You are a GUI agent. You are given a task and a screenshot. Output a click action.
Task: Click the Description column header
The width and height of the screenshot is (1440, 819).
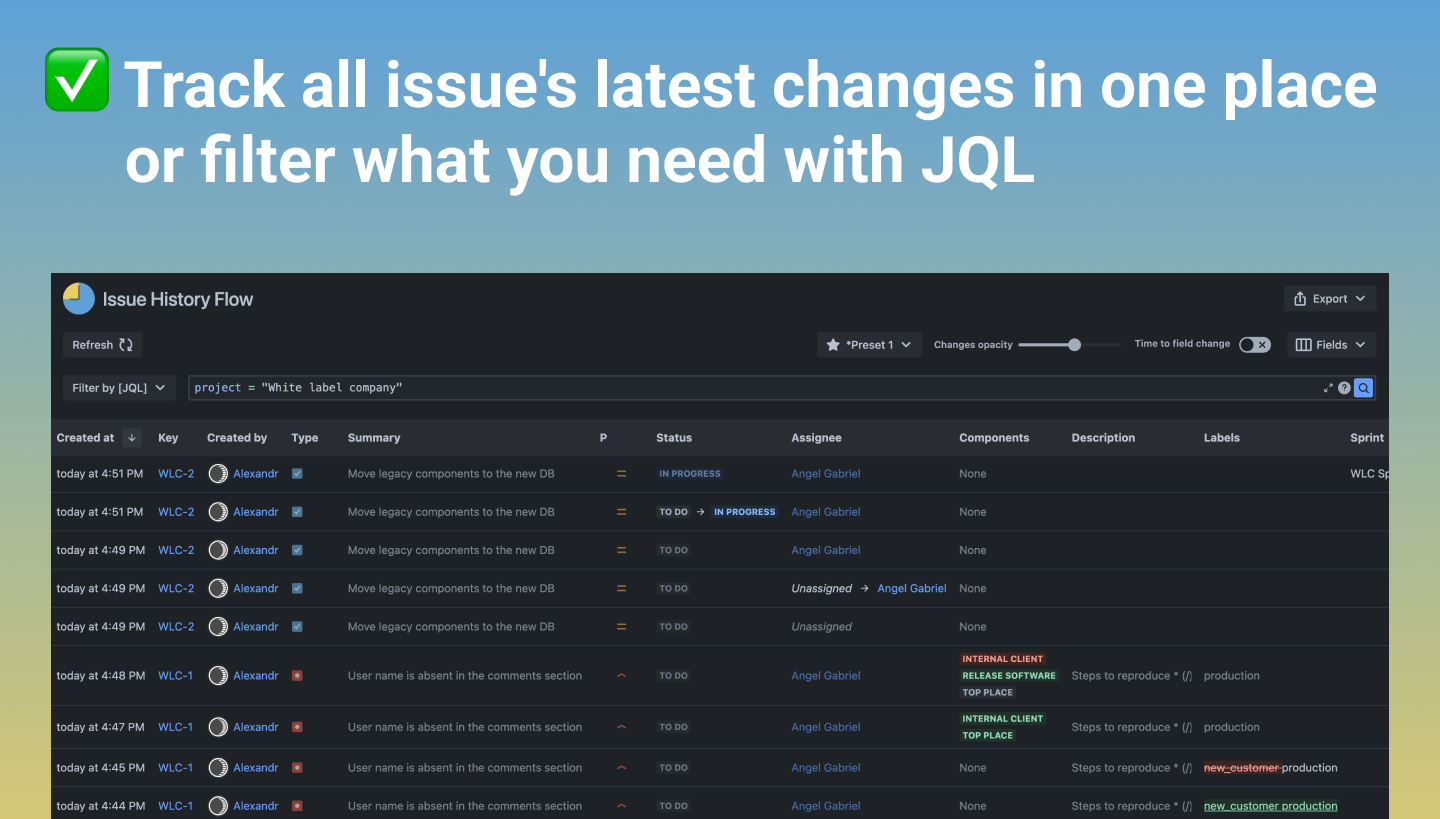point(1103,438)
